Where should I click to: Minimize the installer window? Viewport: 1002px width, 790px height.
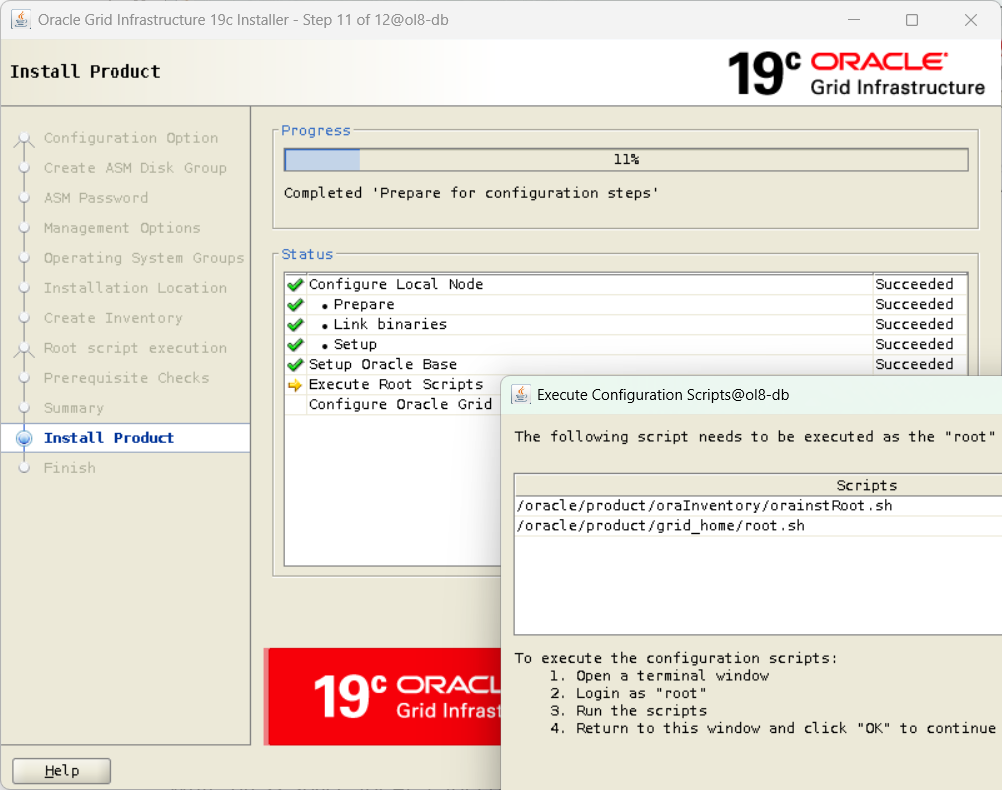854,20
